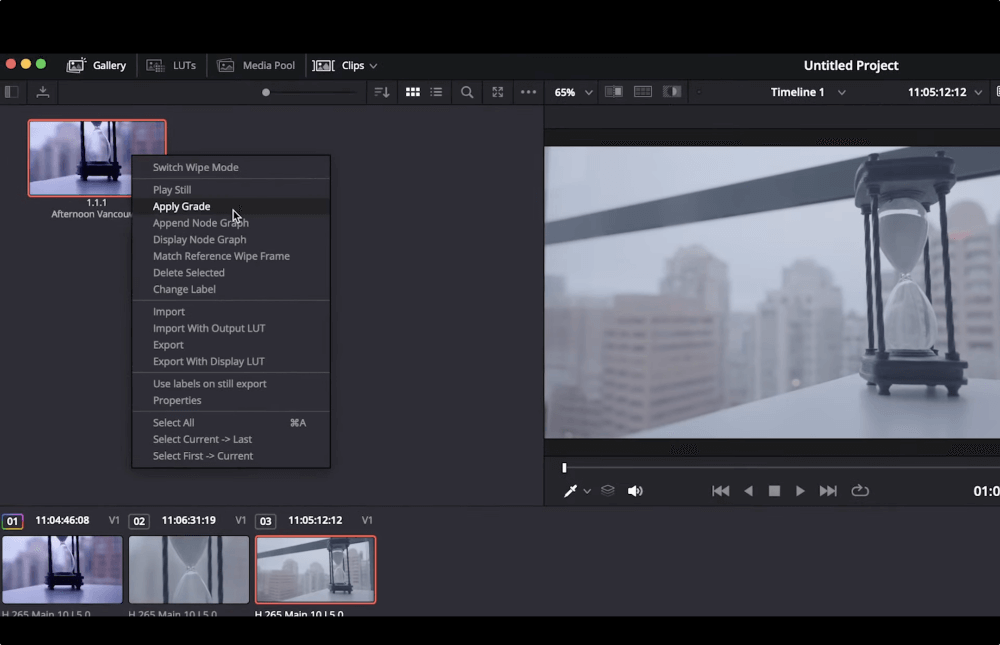The height and width of the screenshot is (645, 1000).
Task: Switch gallery to thumbnail grid view
Action: [413, 92]
